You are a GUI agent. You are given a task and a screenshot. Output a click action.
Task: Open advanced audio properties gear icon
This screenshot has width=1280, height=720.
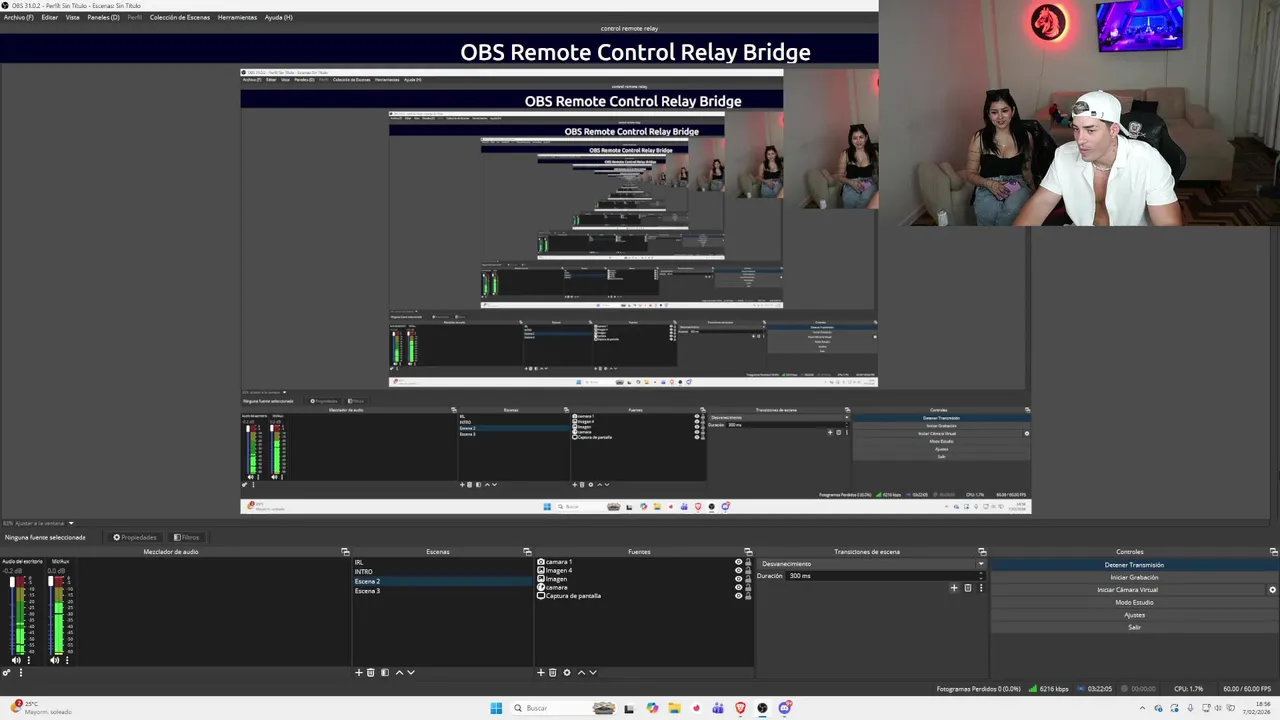coord(6,673)
